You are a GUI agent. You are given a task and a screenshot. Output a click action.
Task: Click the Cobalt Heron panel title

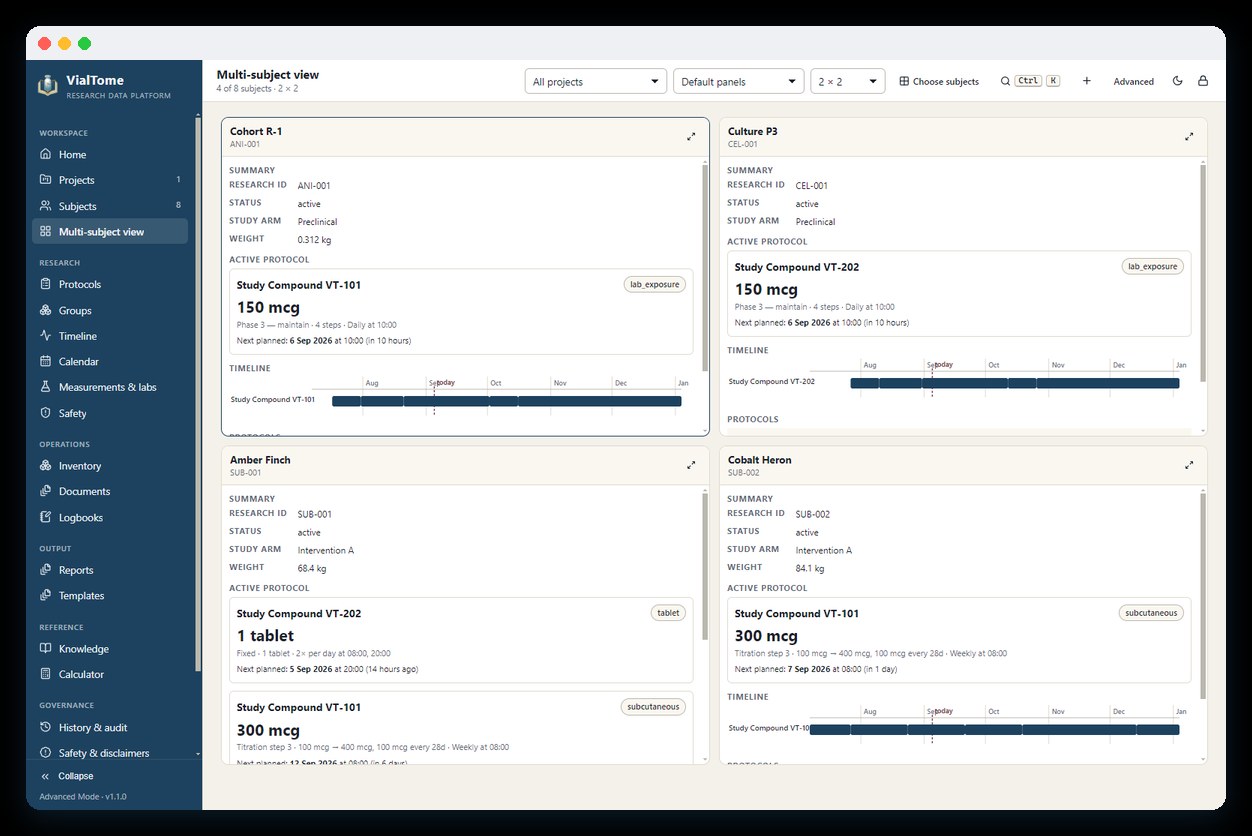(x=760, y=460)
